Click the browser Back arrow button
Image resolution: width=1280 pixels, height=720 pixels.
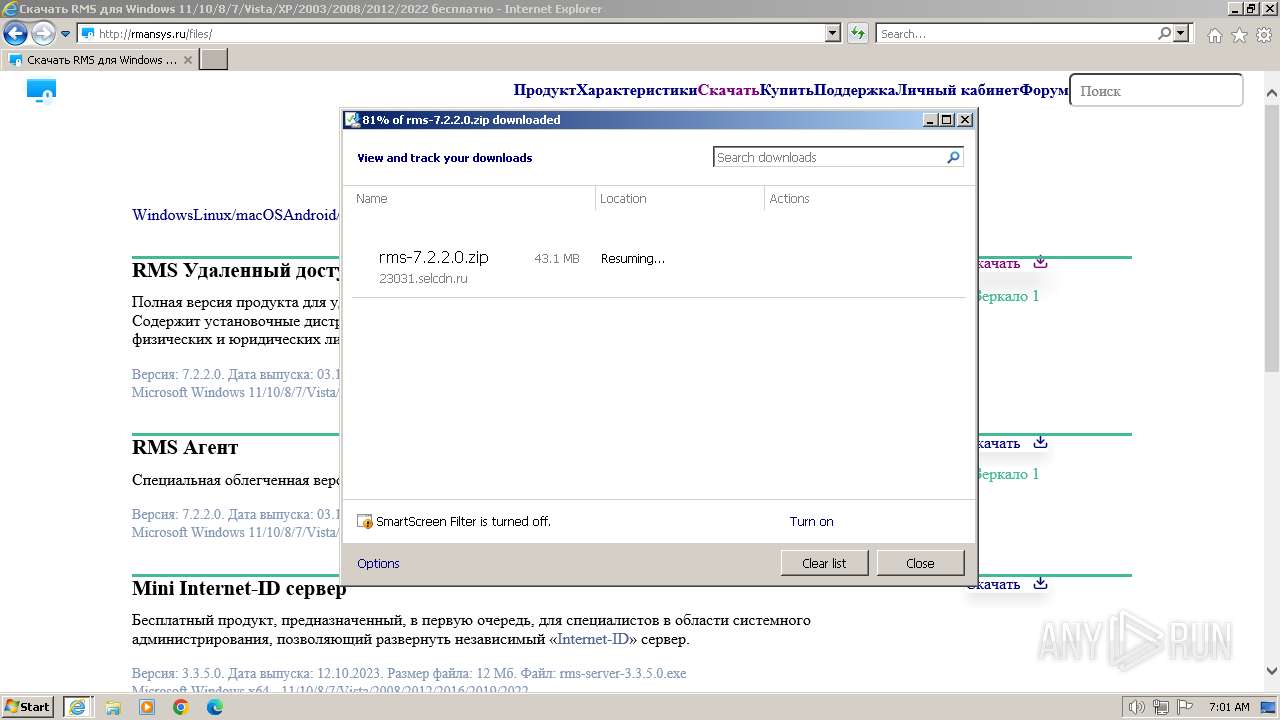tap(15, 34)
